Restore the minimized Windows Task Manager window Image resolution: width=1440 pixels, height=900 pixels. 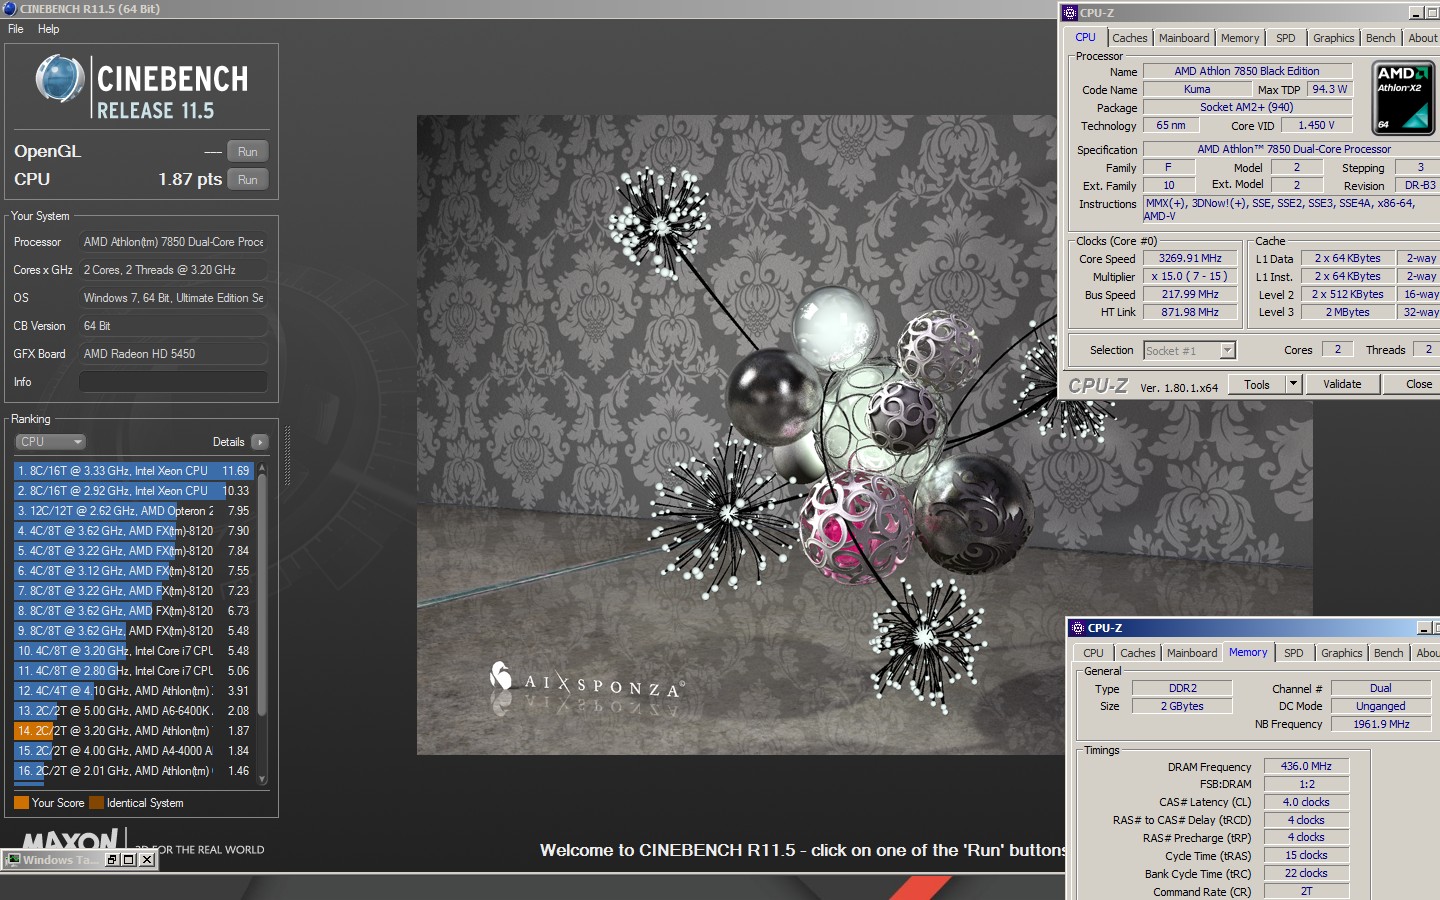pyautogui.click(x=112, y=860)
